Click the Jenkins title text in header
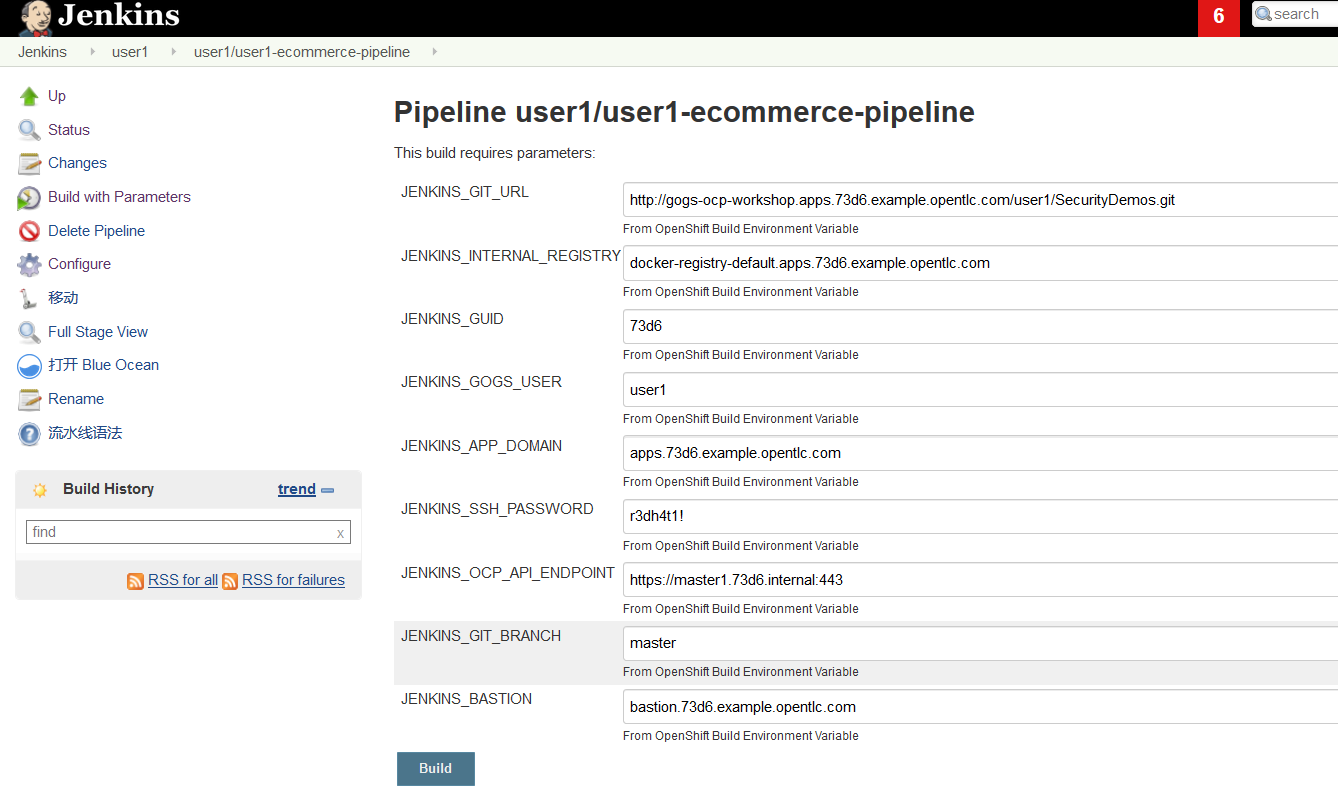The width and height of the screenshot is (1338, 794). tap(119, 15)
